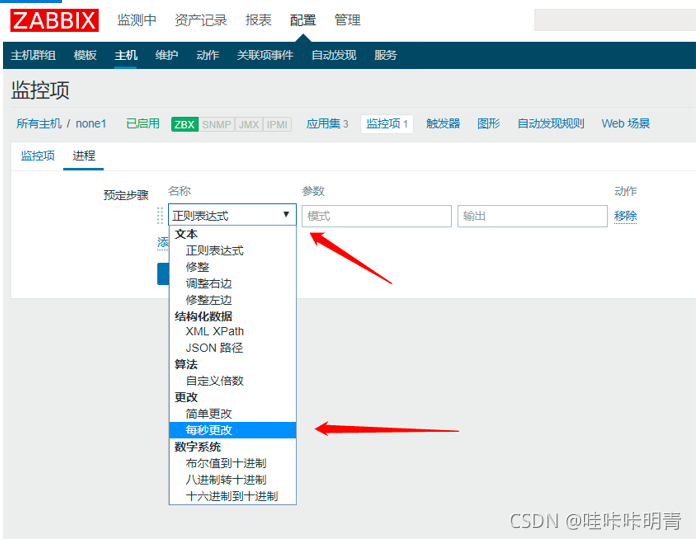Open 所有主机 breadcrumb link
696x539 pixels.
click(x=39, y=123)
